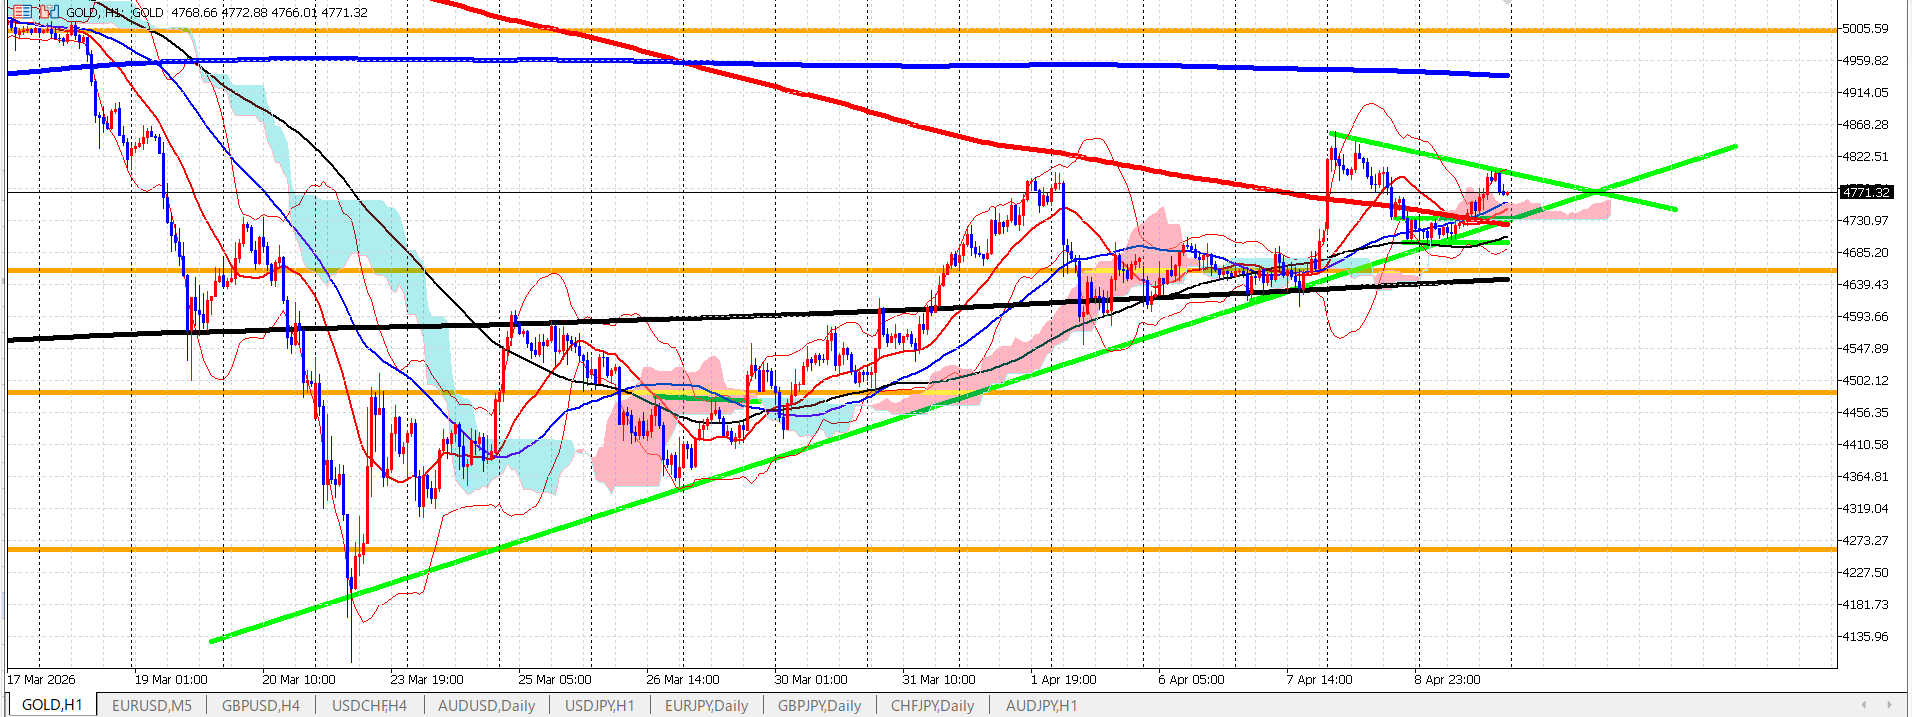
Task: Open the EURJPY,Daily tab
Action: pyautogui.click(x=707, y=705)
